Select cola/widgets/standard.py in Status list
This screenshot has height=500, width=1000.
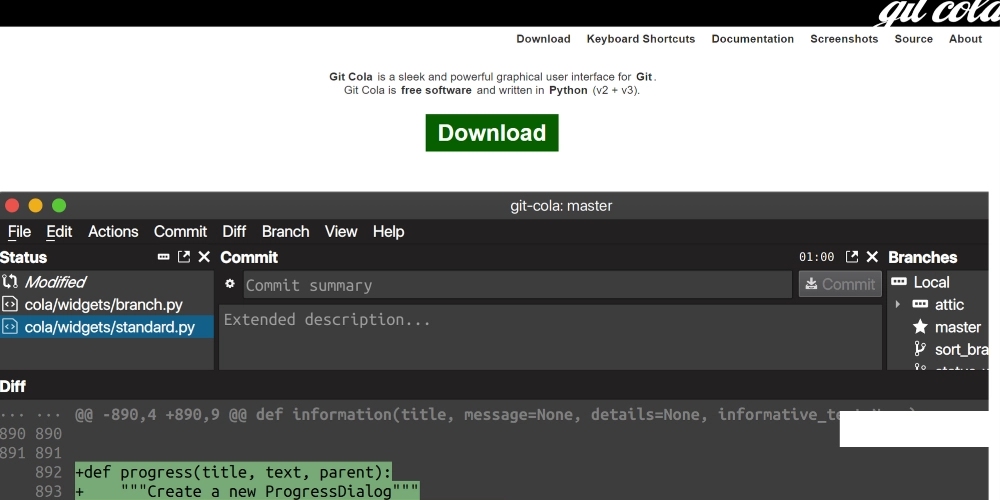point(109,327)
